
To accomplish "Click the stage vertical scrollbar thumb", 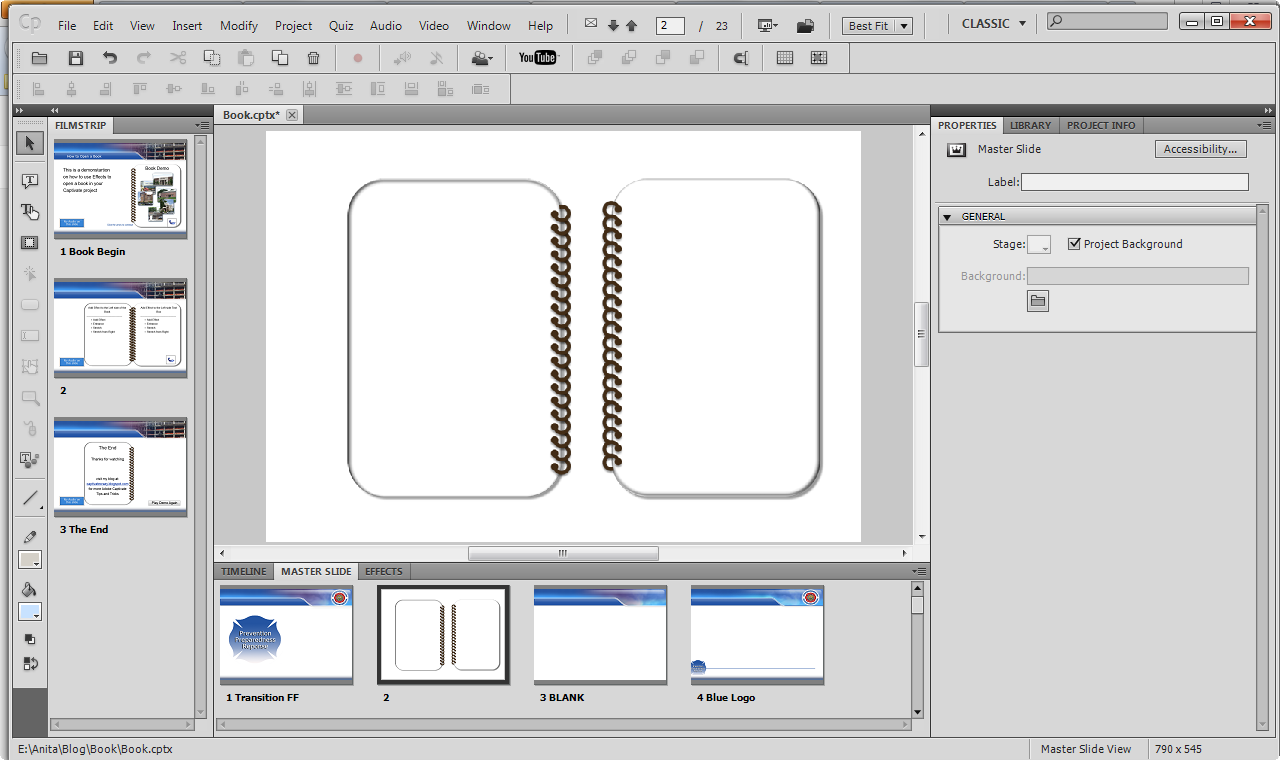I will [922, 335].
